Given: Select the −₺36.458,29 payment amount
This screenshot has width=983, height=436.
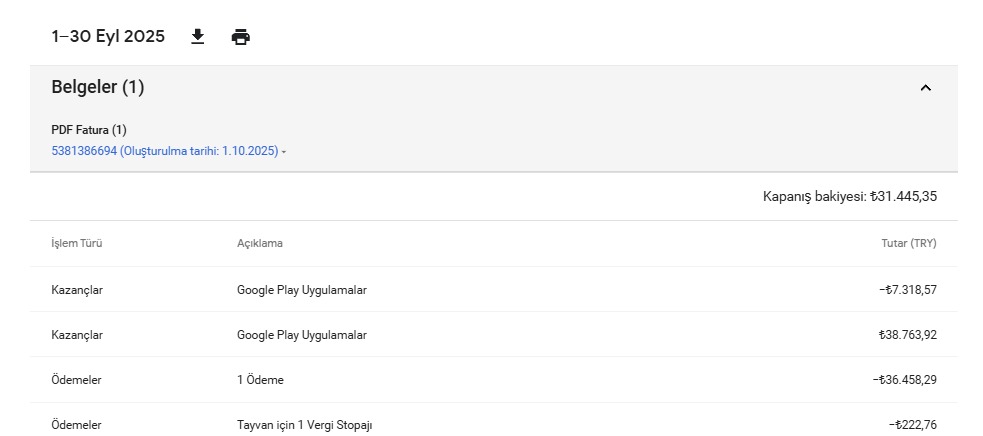Looking at the screenshot, I should [905, 380].
